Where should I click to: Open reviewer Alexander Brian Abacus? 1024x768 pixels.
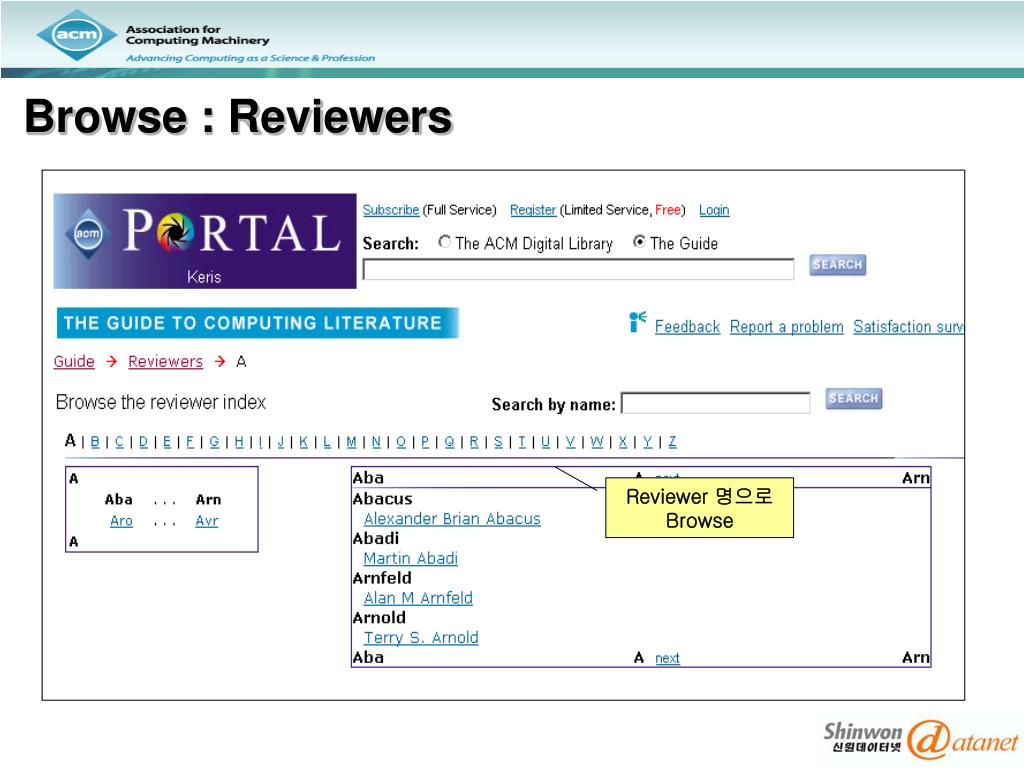[452, 519]
